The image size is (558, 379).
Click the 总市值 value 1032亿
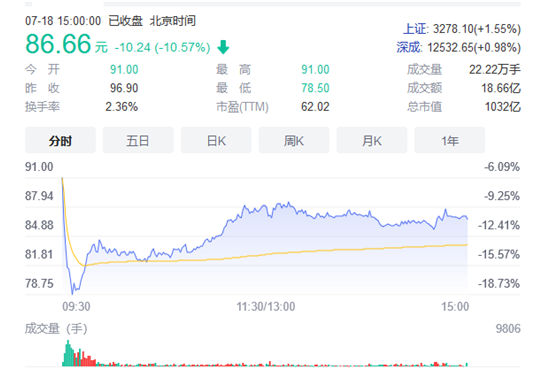click(x=503, y=106)
